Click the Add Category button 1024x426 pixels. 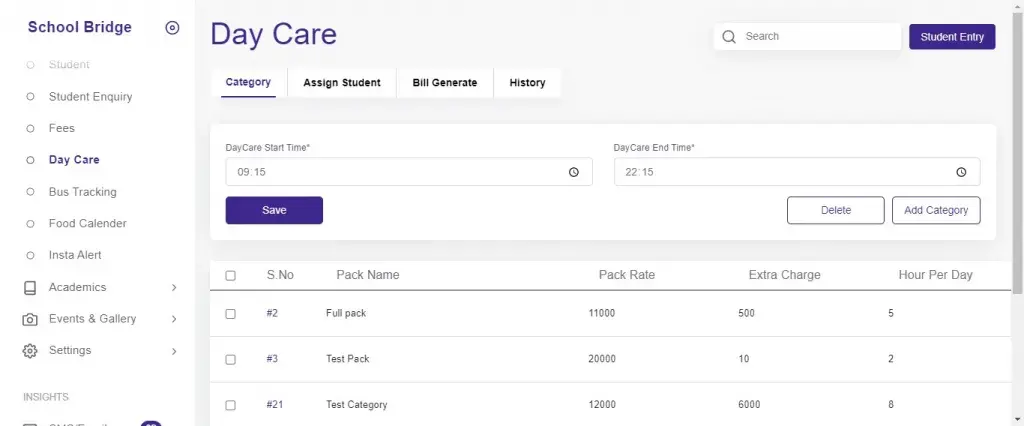coord(936,210)
